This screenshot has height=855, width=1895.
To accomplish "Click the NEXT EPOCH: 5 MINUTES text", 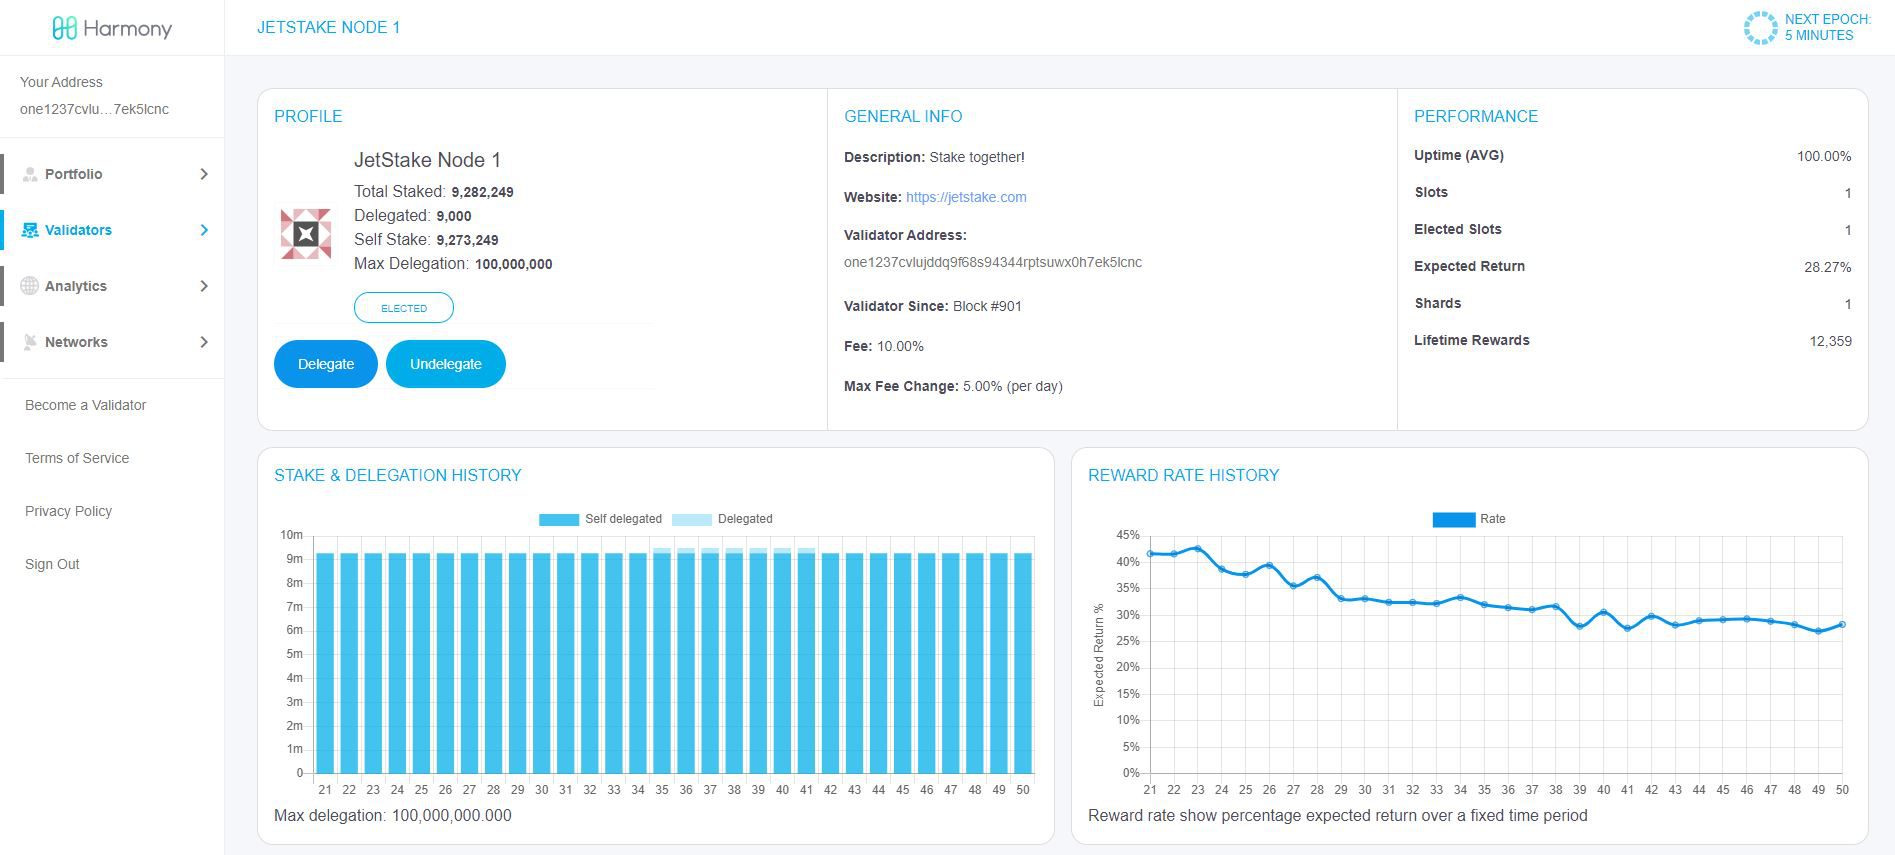I will pos(1828,27).
